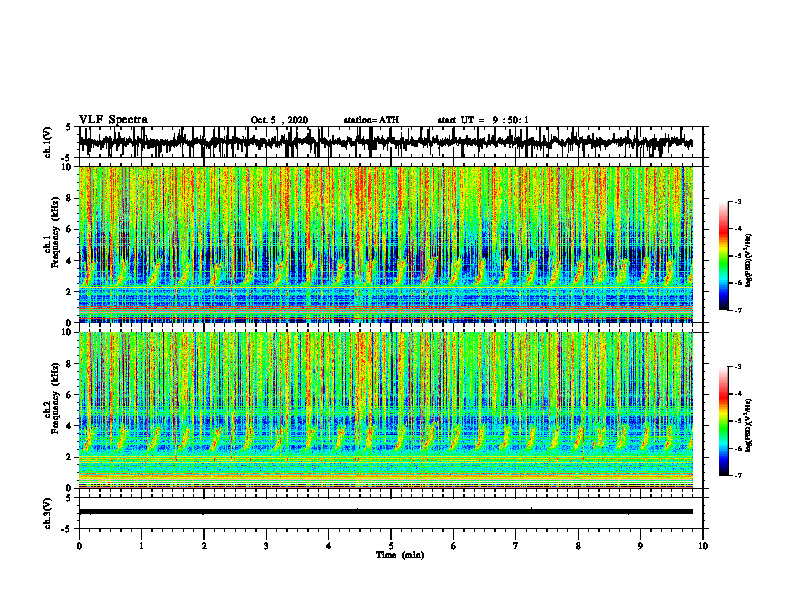Click the "5" tick on the time axis

pos(391,546)
